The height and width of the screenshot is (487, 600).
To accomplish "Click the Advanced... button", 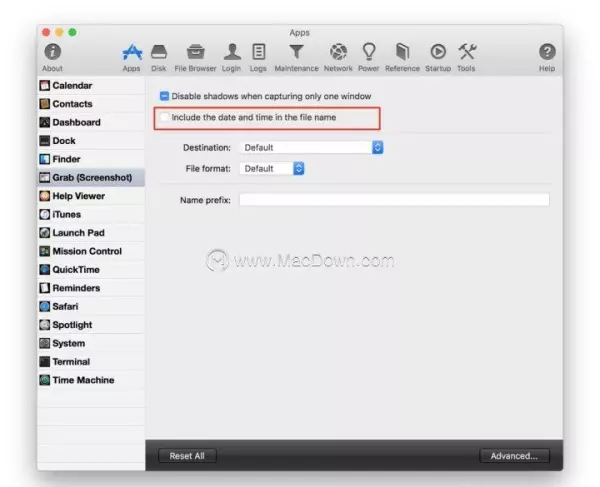I will [514, 456].
